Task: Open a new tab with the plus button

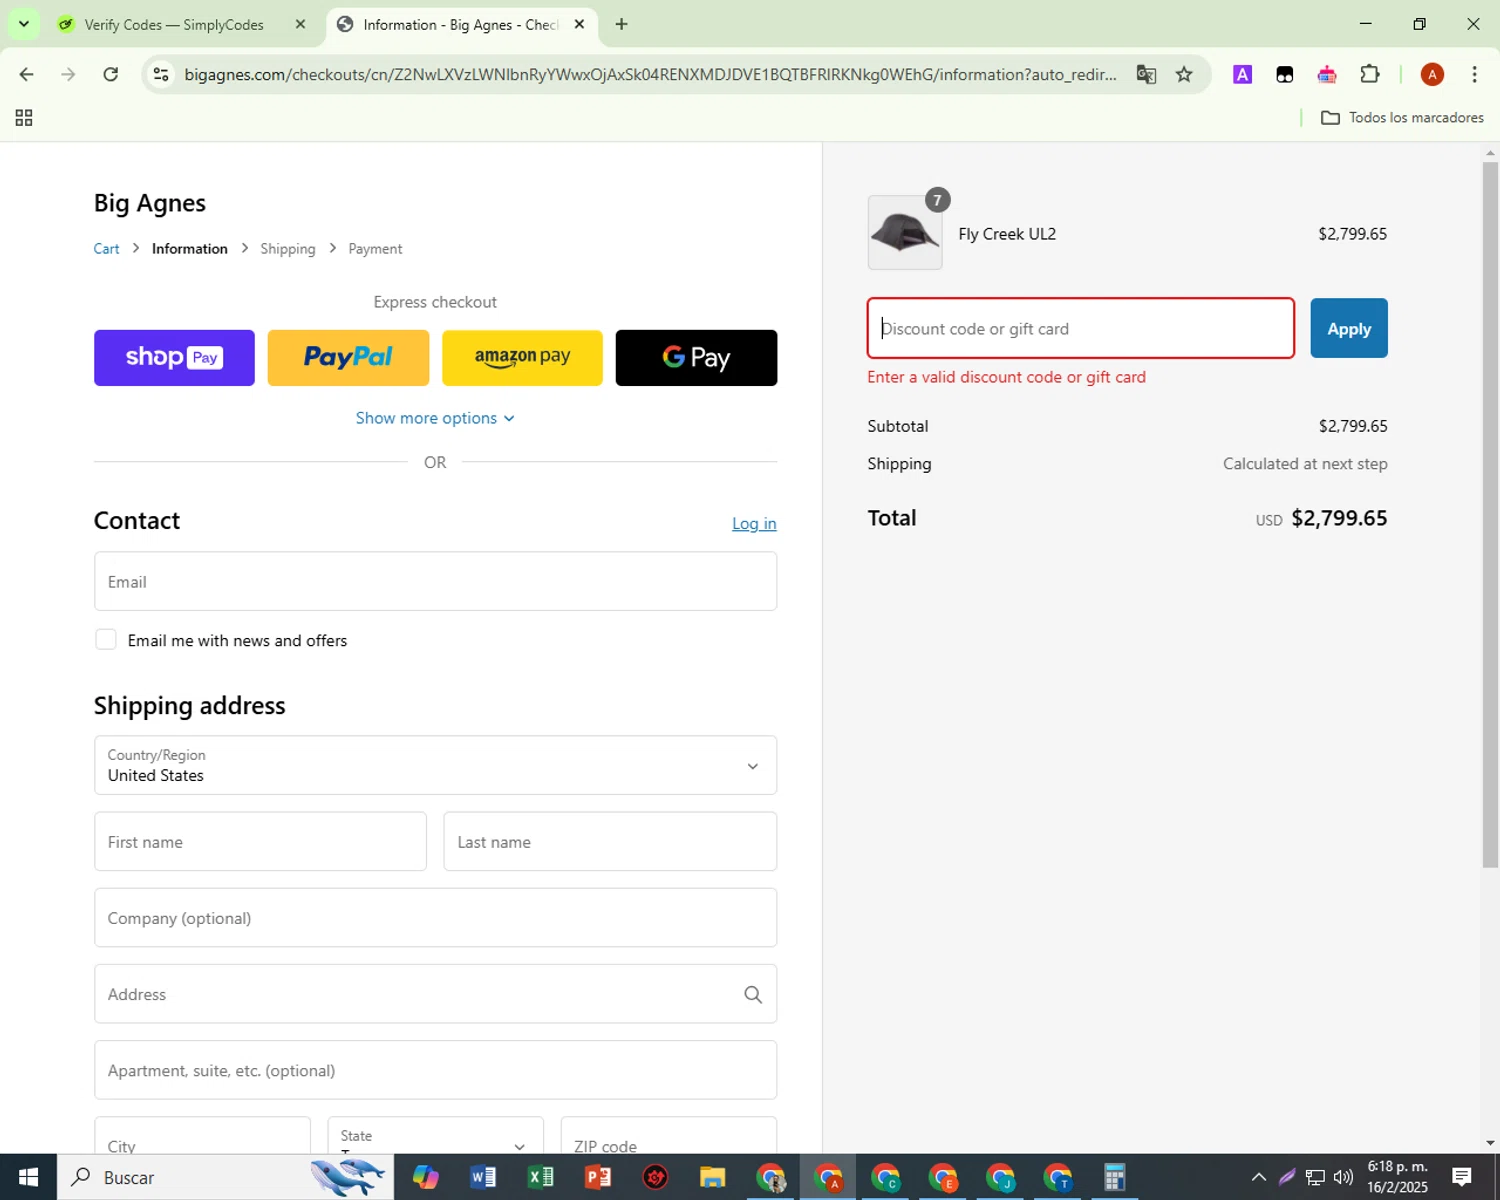Action: coord(621,24)
